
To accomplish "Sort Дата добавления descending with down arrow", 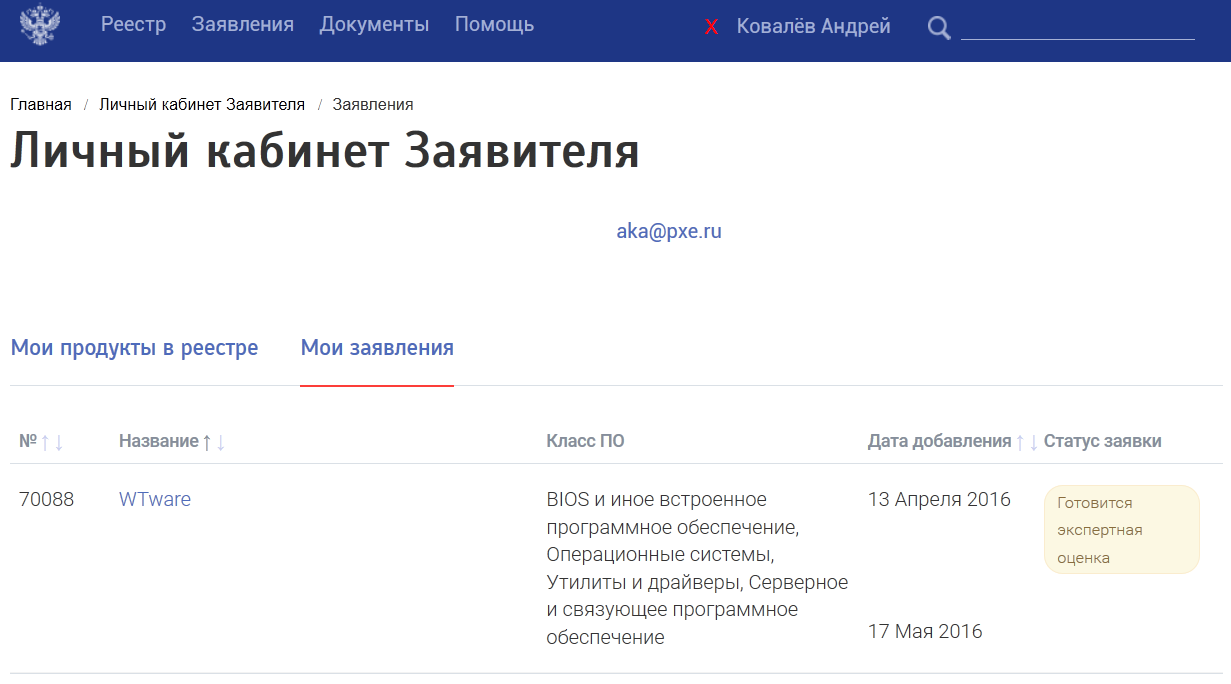I will click(x=1033, y=442).
